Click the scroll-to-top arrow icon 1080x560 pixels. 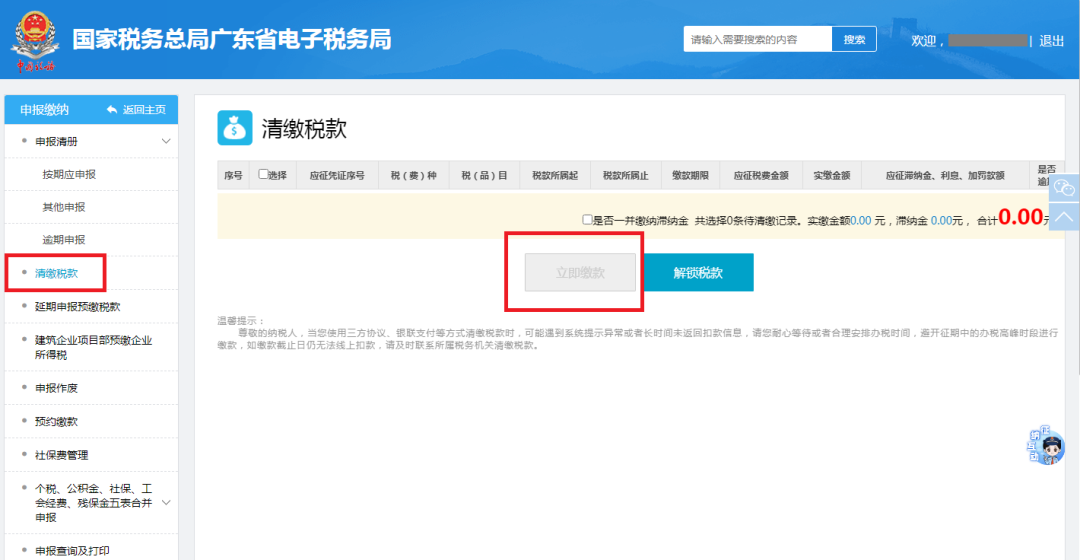click(1064, 217)
